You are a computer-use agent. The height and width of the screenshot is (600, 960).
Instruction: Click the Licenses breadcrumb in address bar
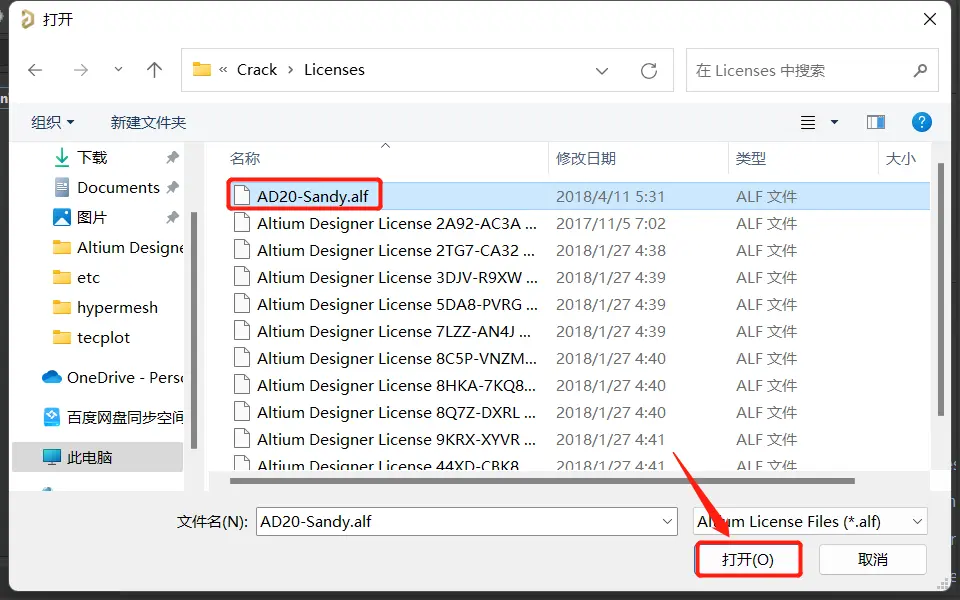point(334,70)
